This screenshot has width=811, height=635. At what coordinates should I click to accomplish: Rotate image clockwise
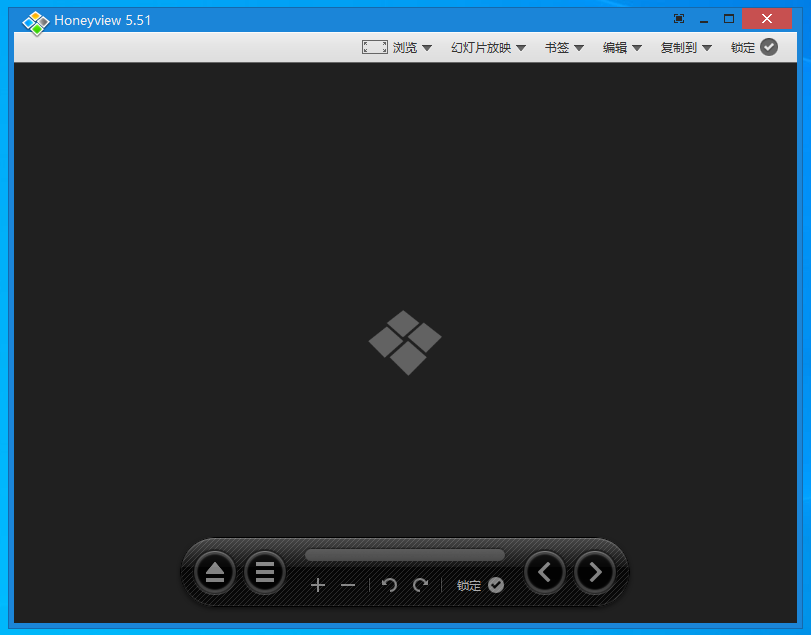420,585
